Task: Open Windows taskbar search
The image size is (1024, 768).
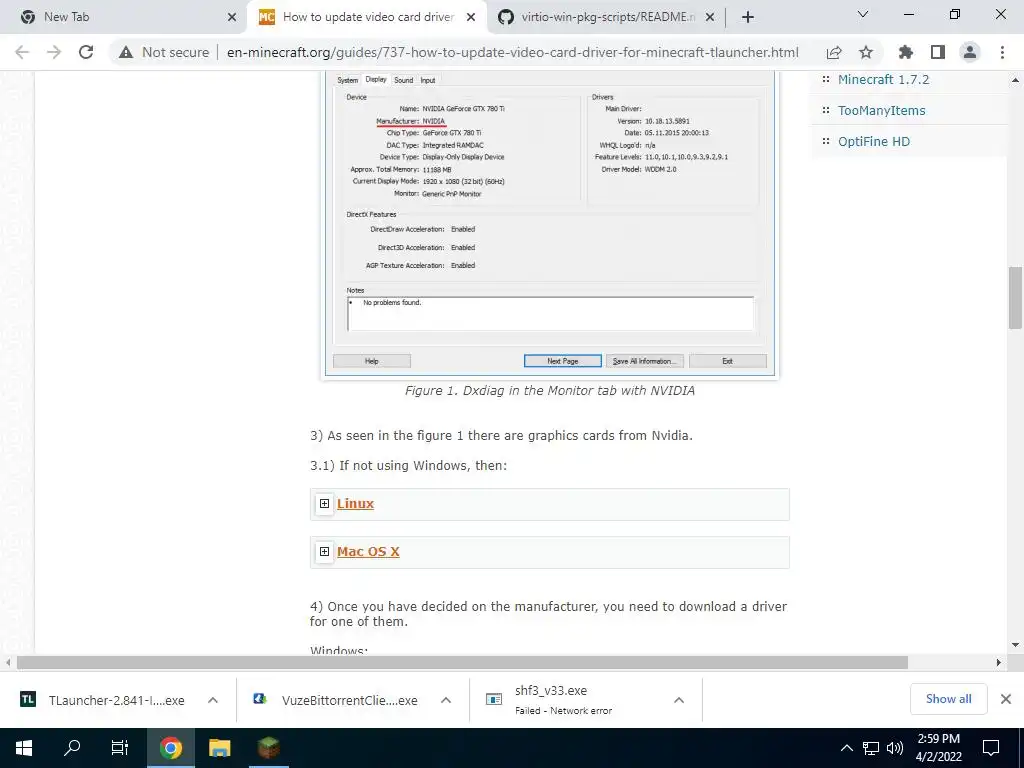Action: [x=72, y=748]
